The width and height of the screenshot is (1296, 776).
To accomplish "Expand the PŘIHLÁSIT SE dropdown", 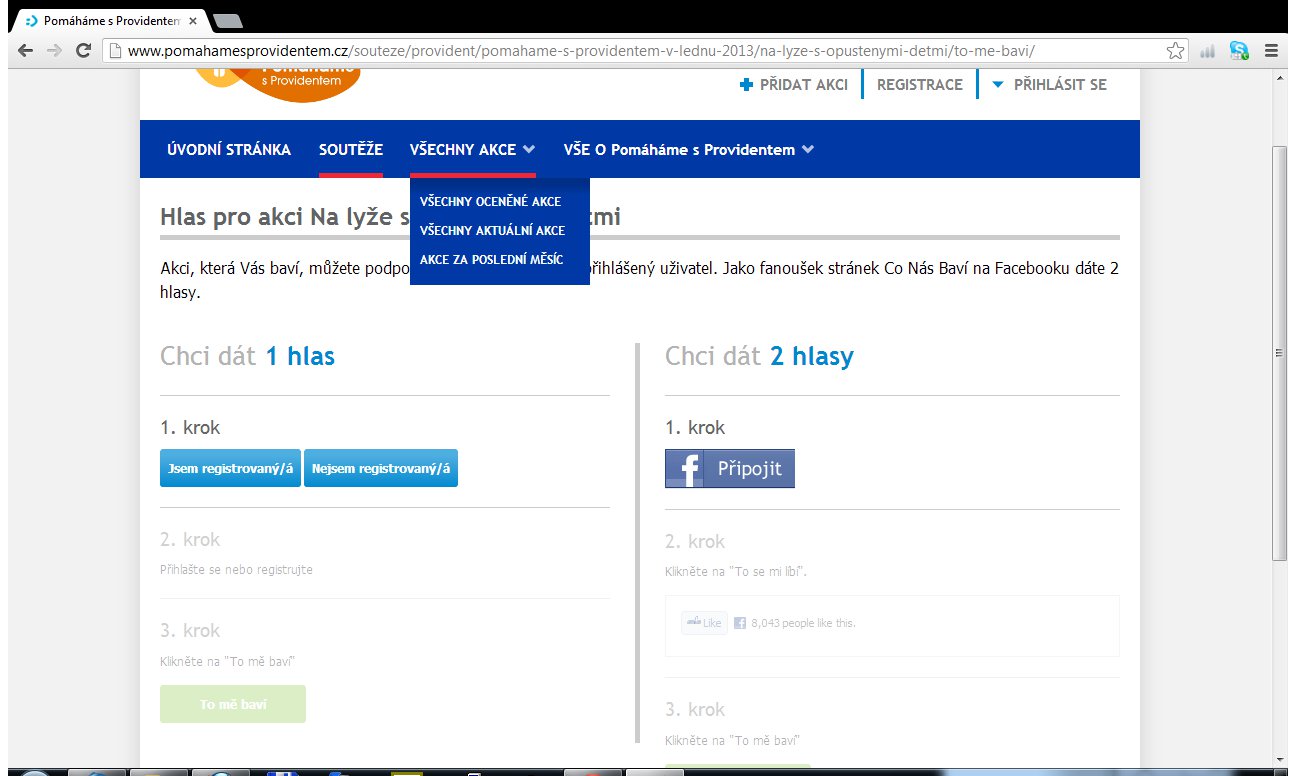I will coord(1050,85).
